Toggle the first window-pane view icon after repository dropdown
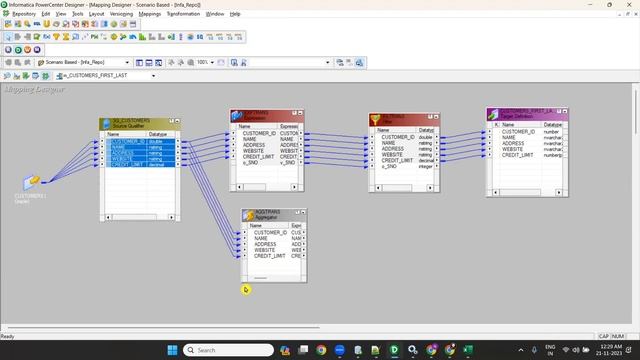Image resolution: width=640 pixels, height=360 pixels. 139,62
